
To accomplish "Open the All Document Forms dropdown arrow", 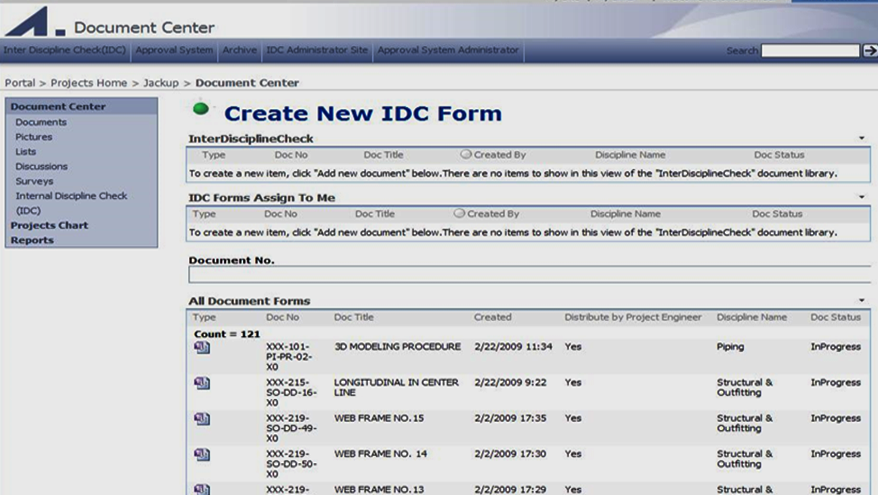I will [862, 300].
